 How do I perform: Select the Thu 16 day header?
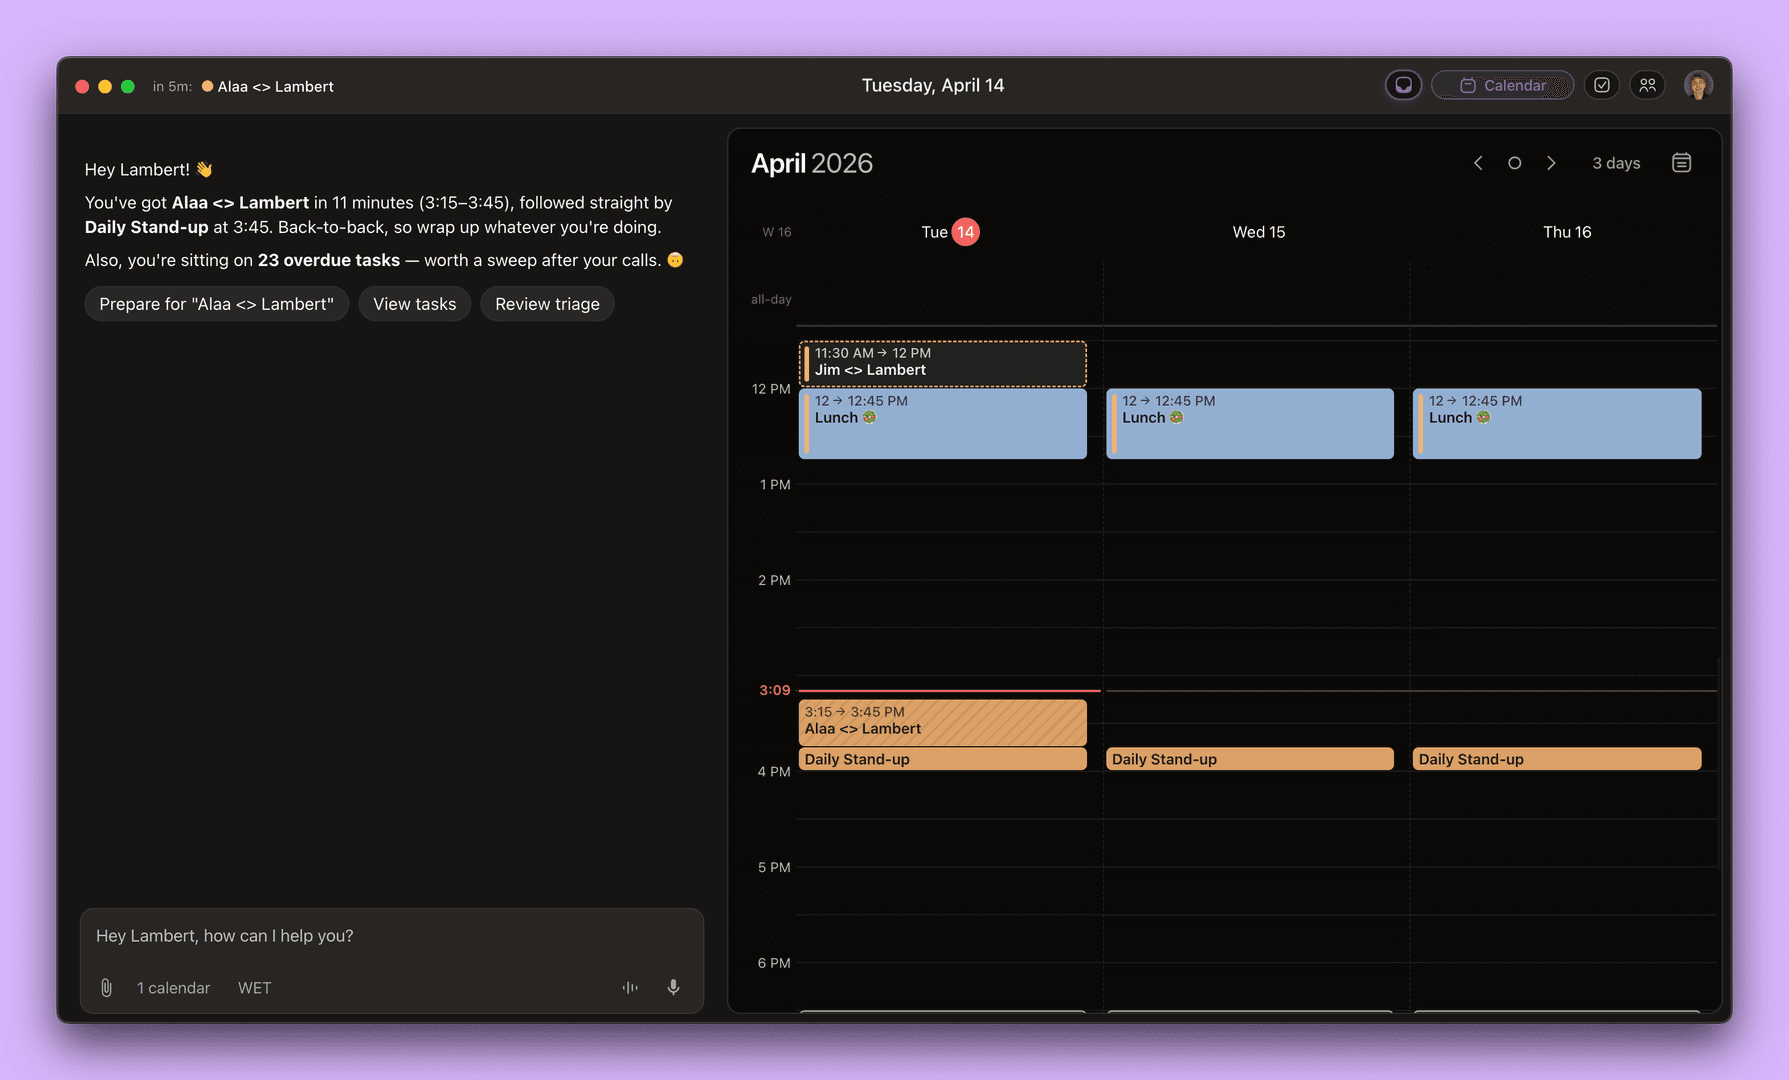click(x=1566, y=232)
